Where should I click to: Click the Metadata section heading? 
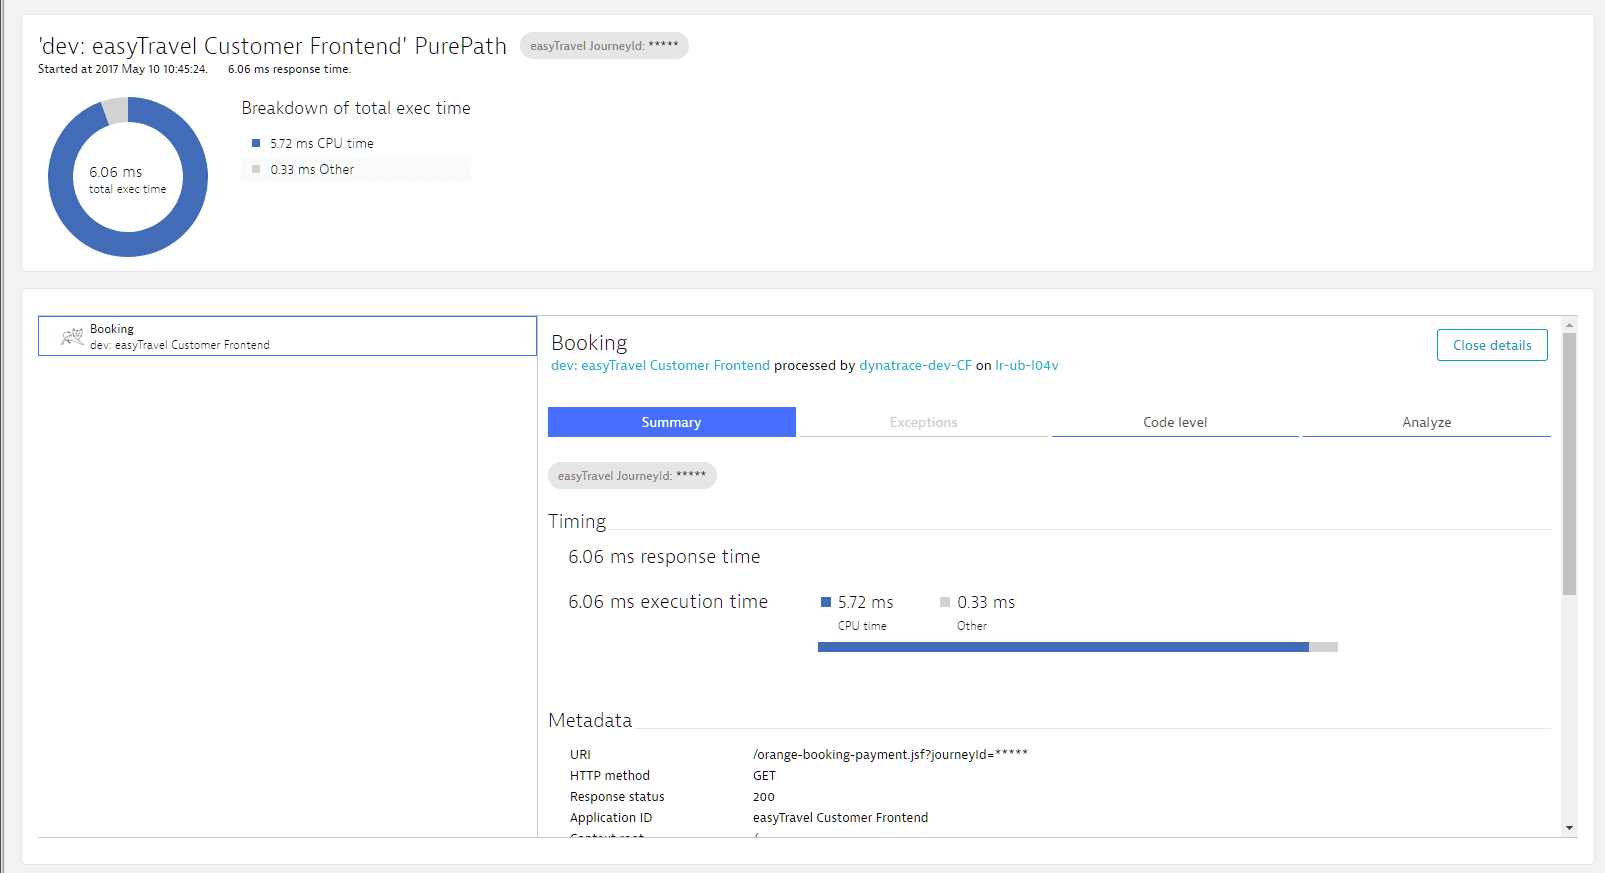590,720
